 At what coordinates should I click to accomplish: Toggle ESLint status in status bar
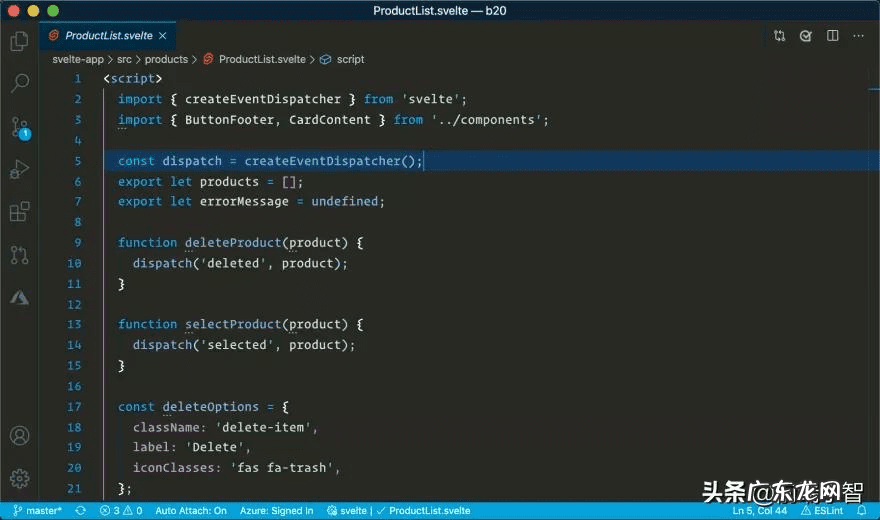(822, 511)
